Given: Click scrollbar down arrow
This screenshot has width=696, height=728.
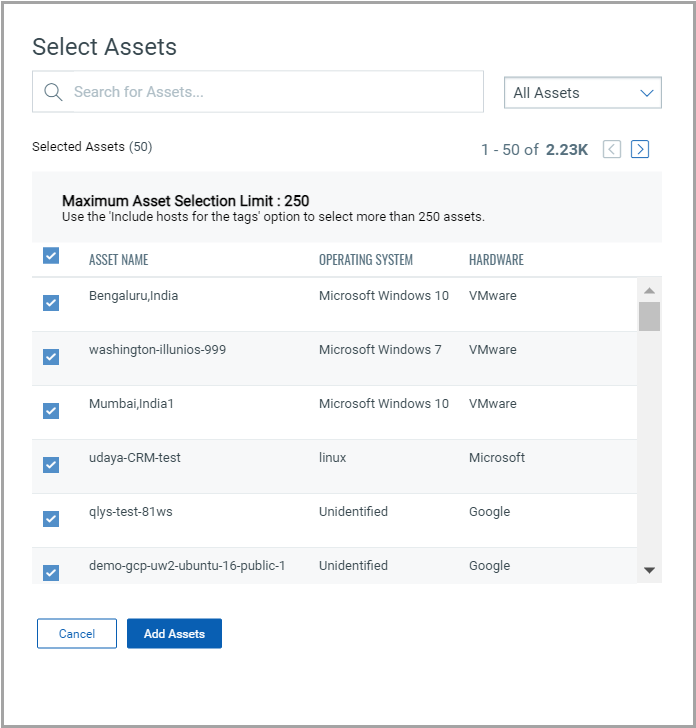Looking at the screenshot, I should point(649,570).
